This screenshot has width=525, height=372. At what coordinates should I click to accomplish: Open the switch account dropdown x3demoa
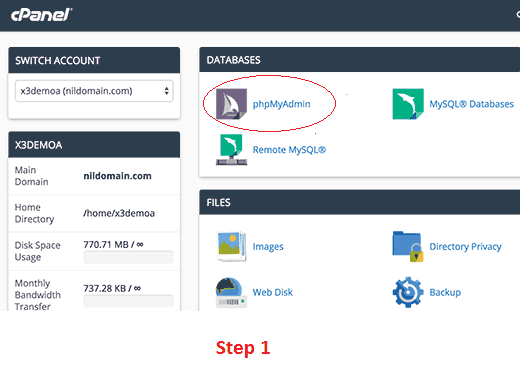94,91
